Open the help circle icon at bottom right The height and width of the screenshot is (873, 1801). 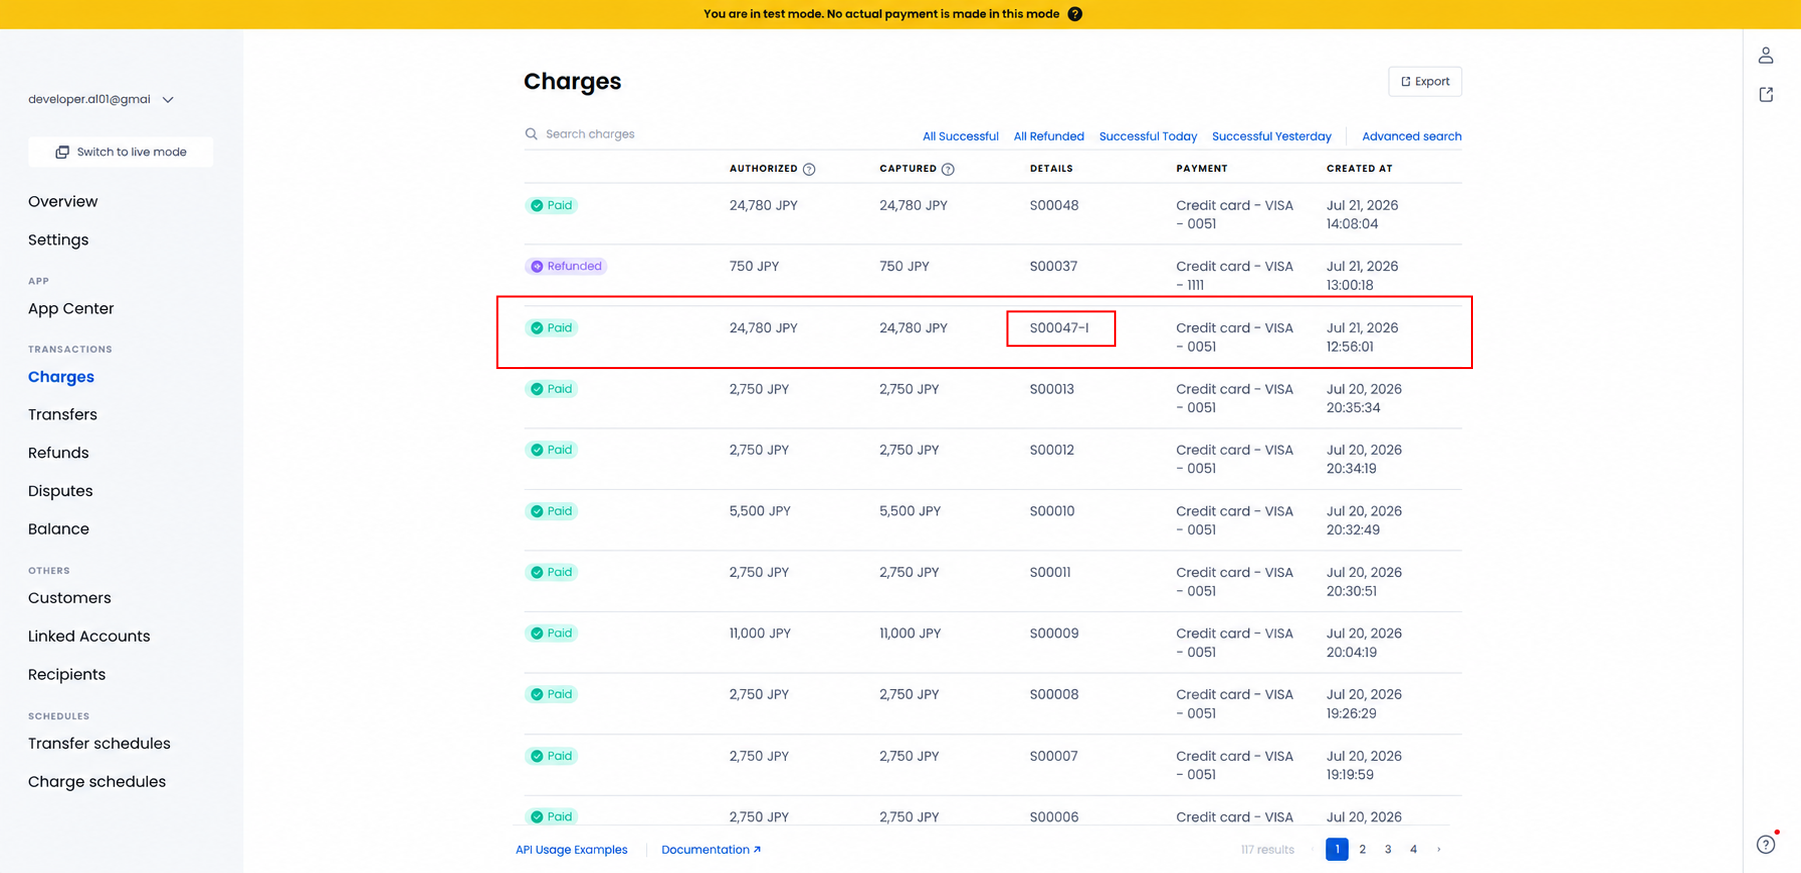point(1766,844)
